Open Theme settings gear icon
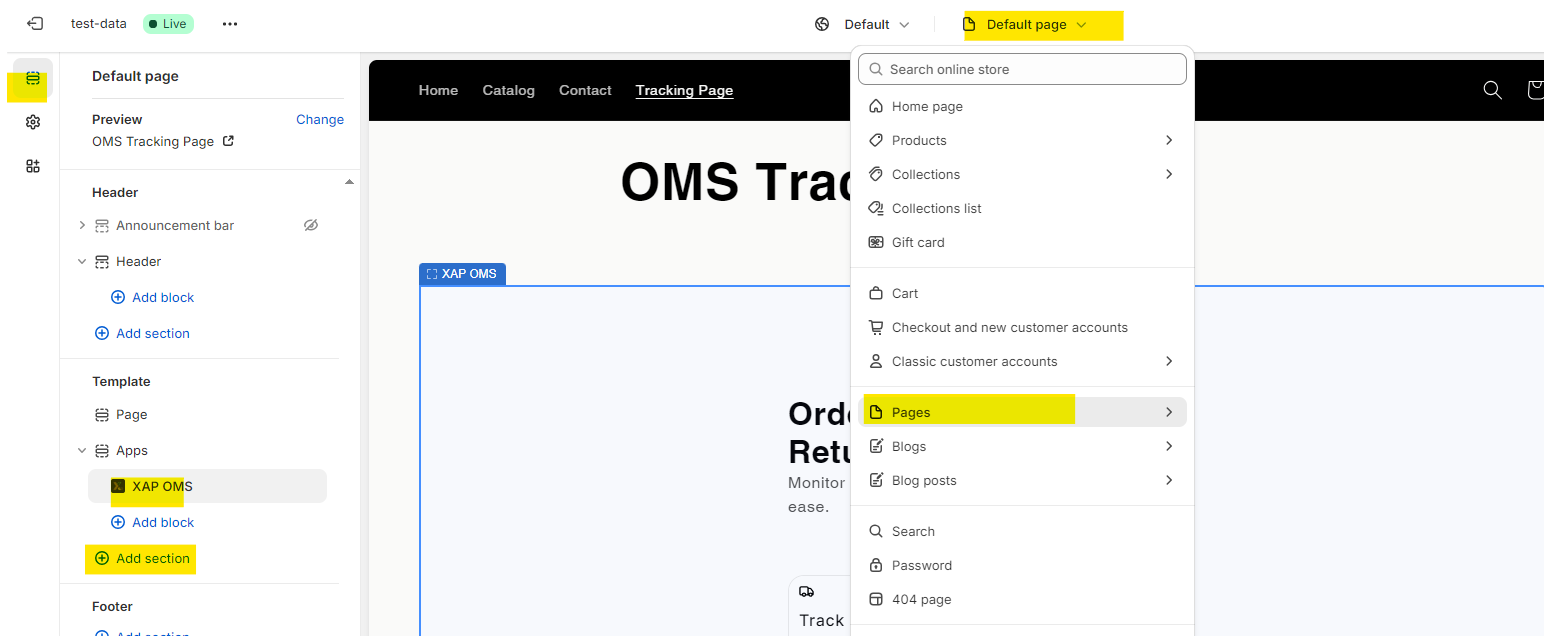The width and height of the screenshot is (1544, 636). (x=33, y=122)
